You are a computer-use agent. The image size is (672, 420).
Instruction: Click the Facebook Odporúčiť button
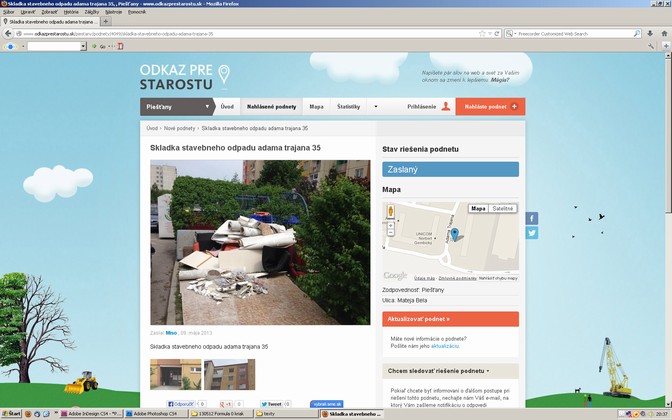[x=181, y=404]
